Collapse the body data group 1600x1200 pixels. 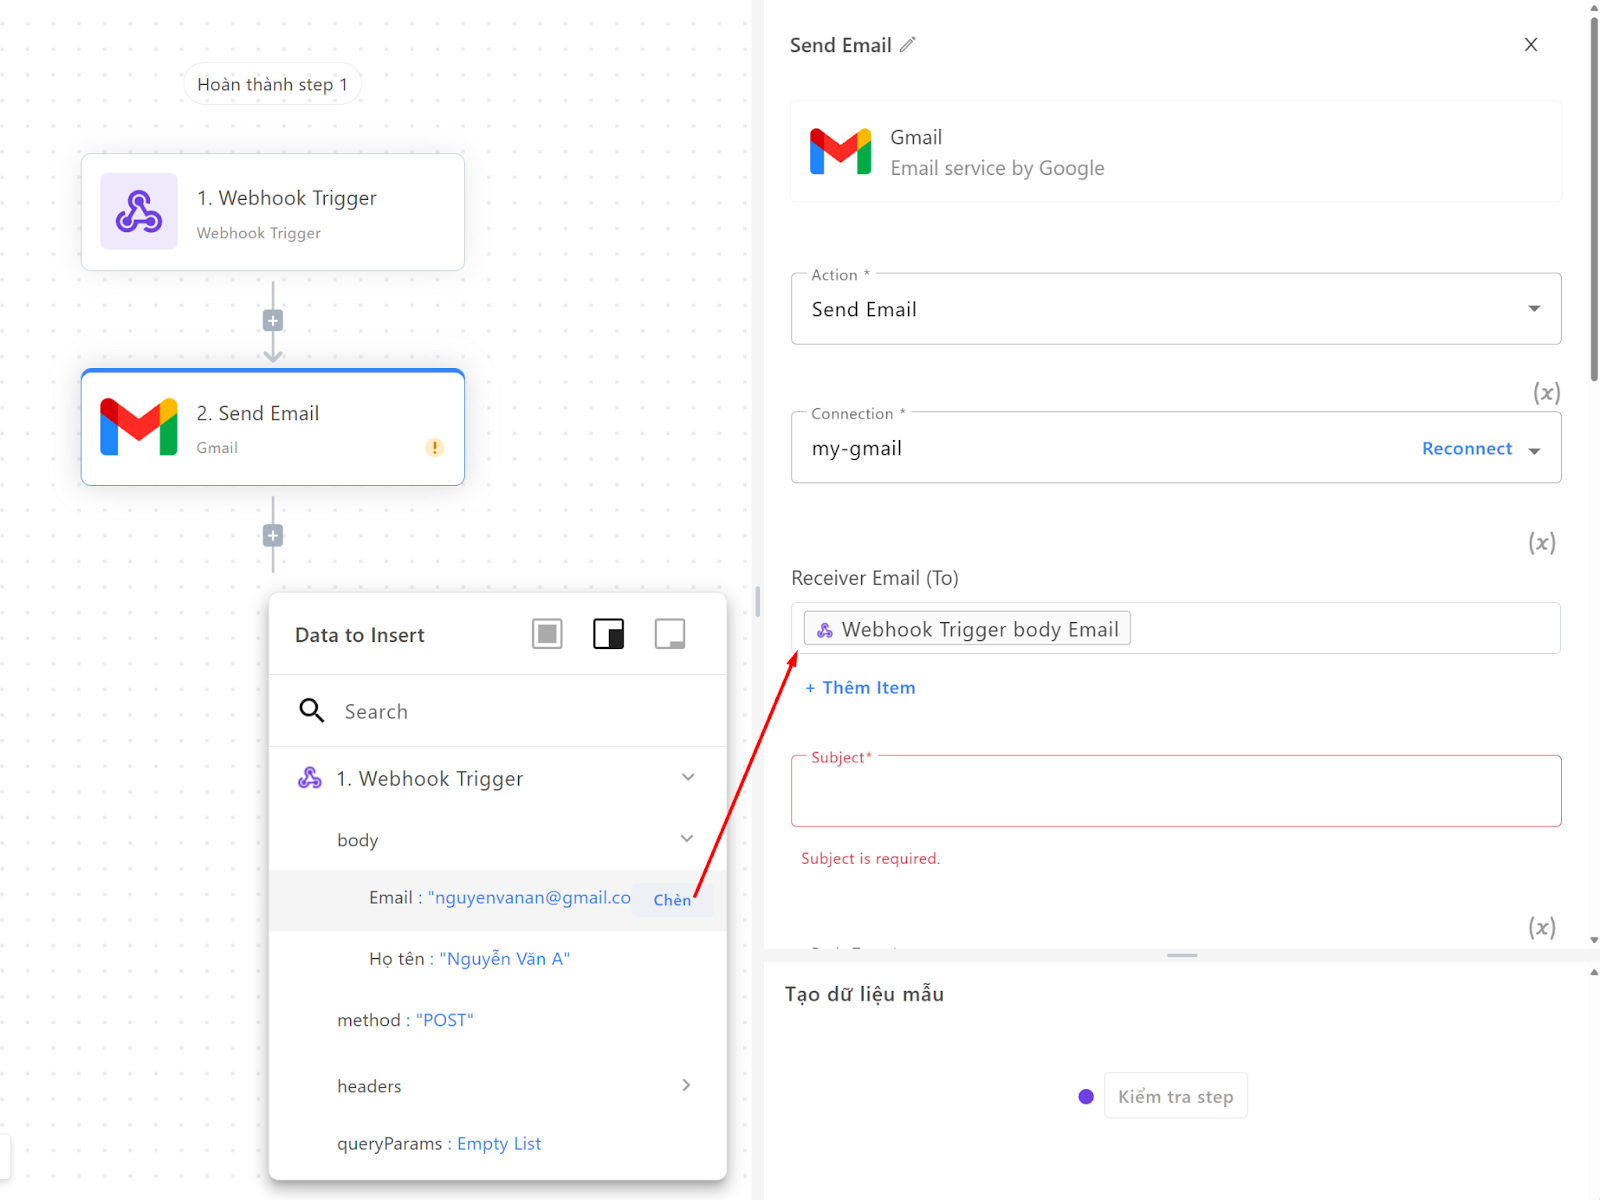tap(687, 838)
